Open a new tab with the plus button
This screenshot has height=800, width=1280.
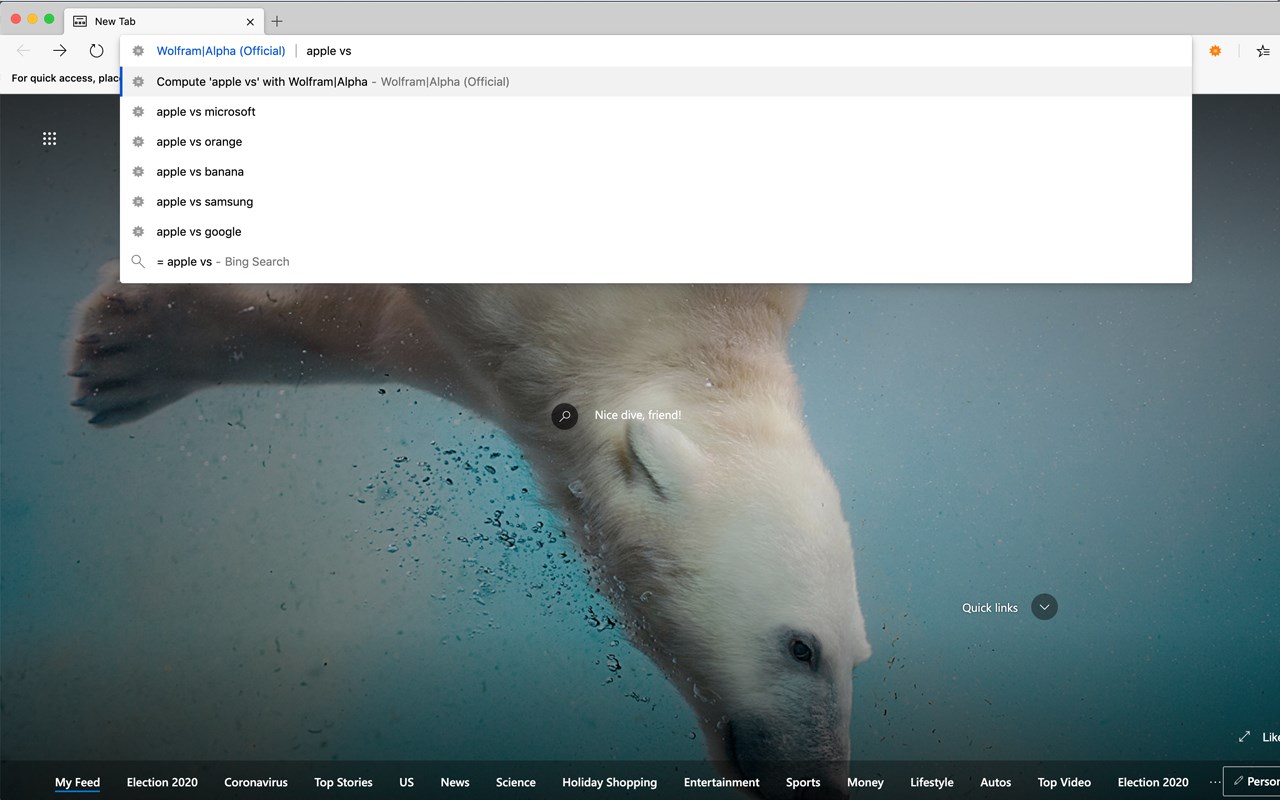pyautogui.click(x=277, y=21)
